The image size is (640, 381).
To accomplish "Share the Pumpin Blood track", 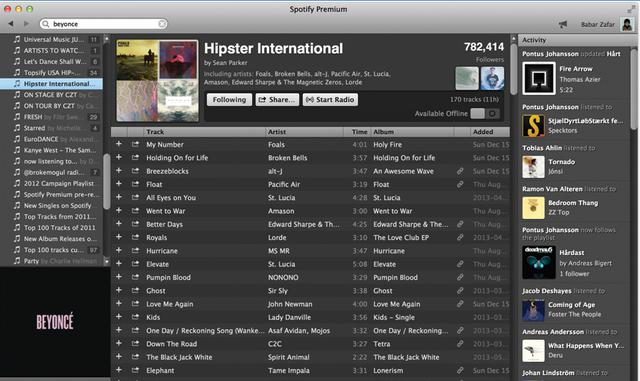I will point(135,277).
